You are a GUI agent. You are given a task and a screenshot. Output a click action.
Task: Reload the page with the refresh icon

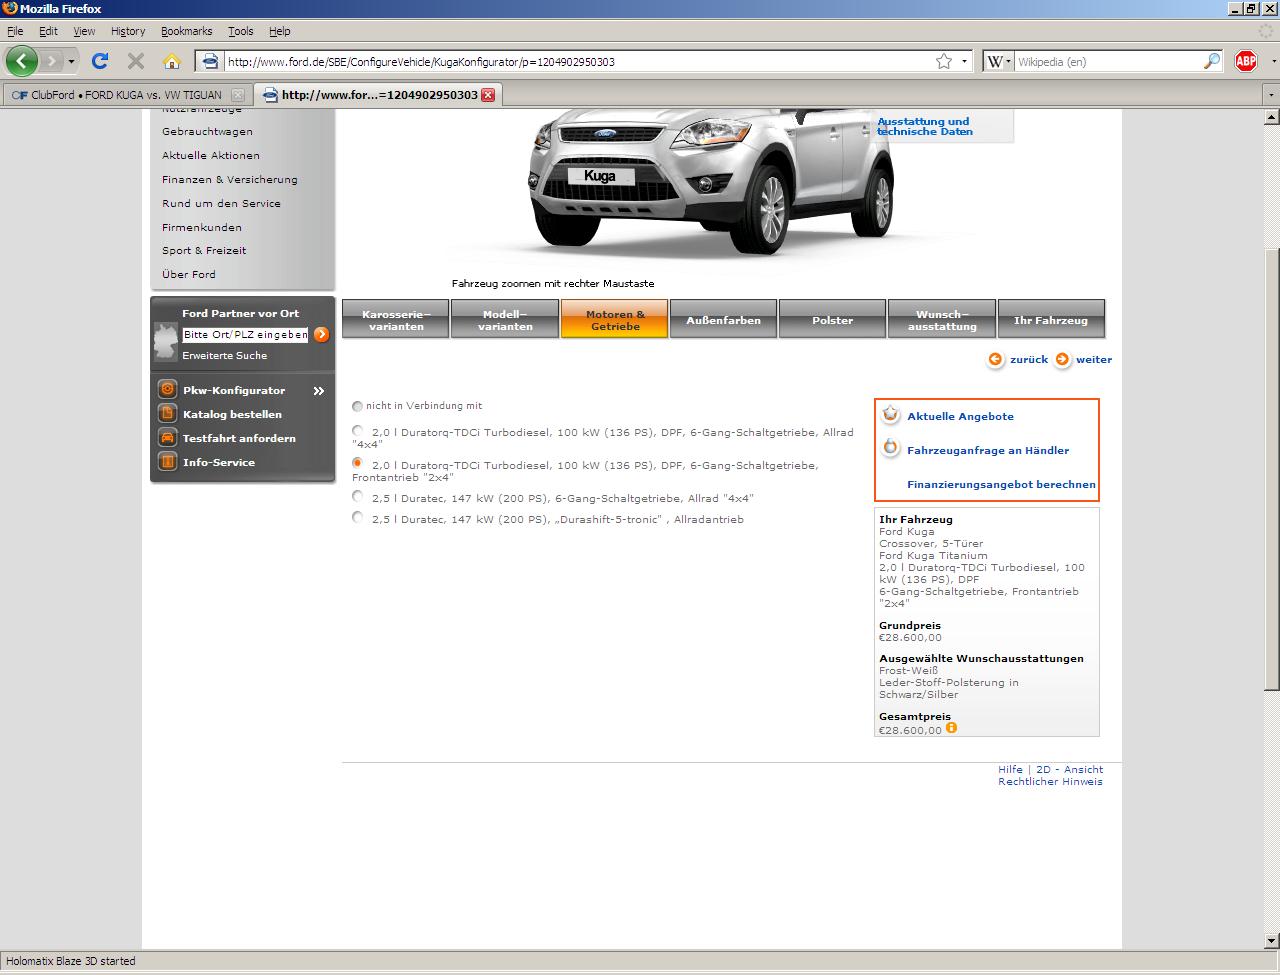tap(100, 61)
